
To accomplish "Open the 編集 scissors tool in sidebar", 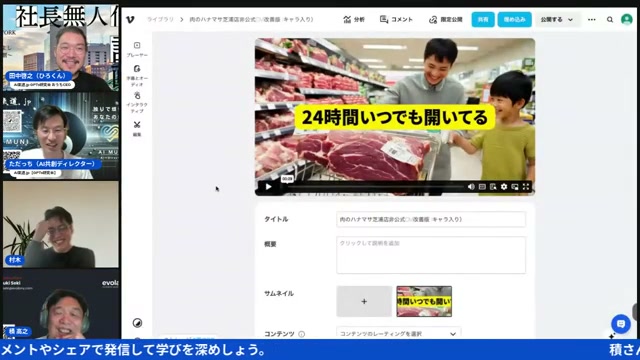I will pos(137,128).
